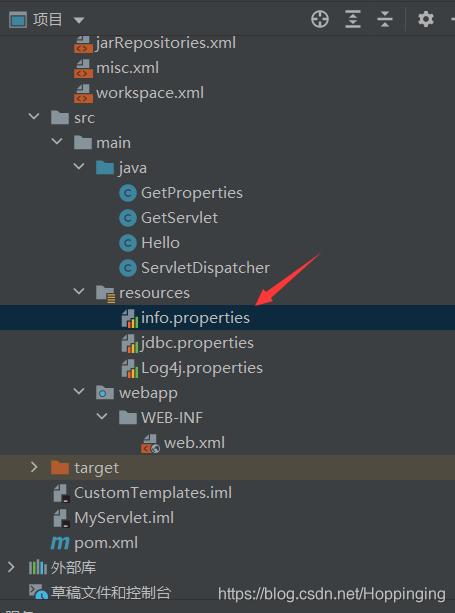Screen dimensions: 455x613
Task: Open the project panel settings gear
Action: pos(426,19)
